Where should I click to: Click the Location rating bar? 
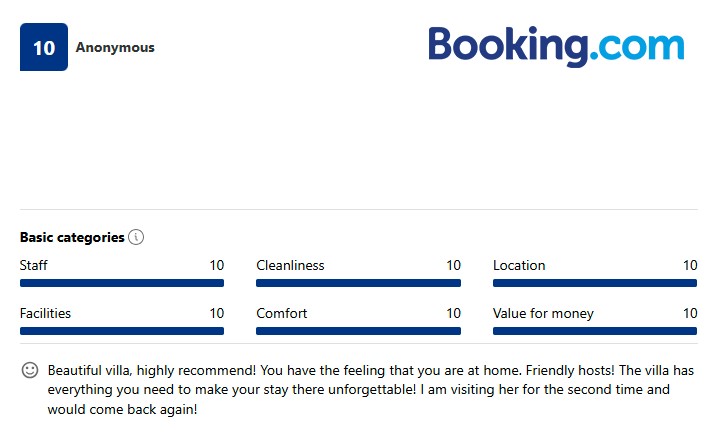(x=595, y=283)
